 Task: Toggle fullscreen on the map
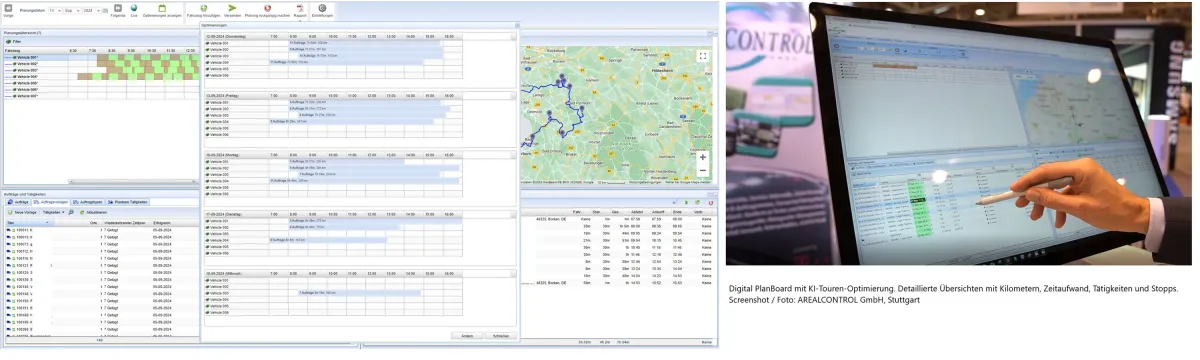(x=703, y=57)
